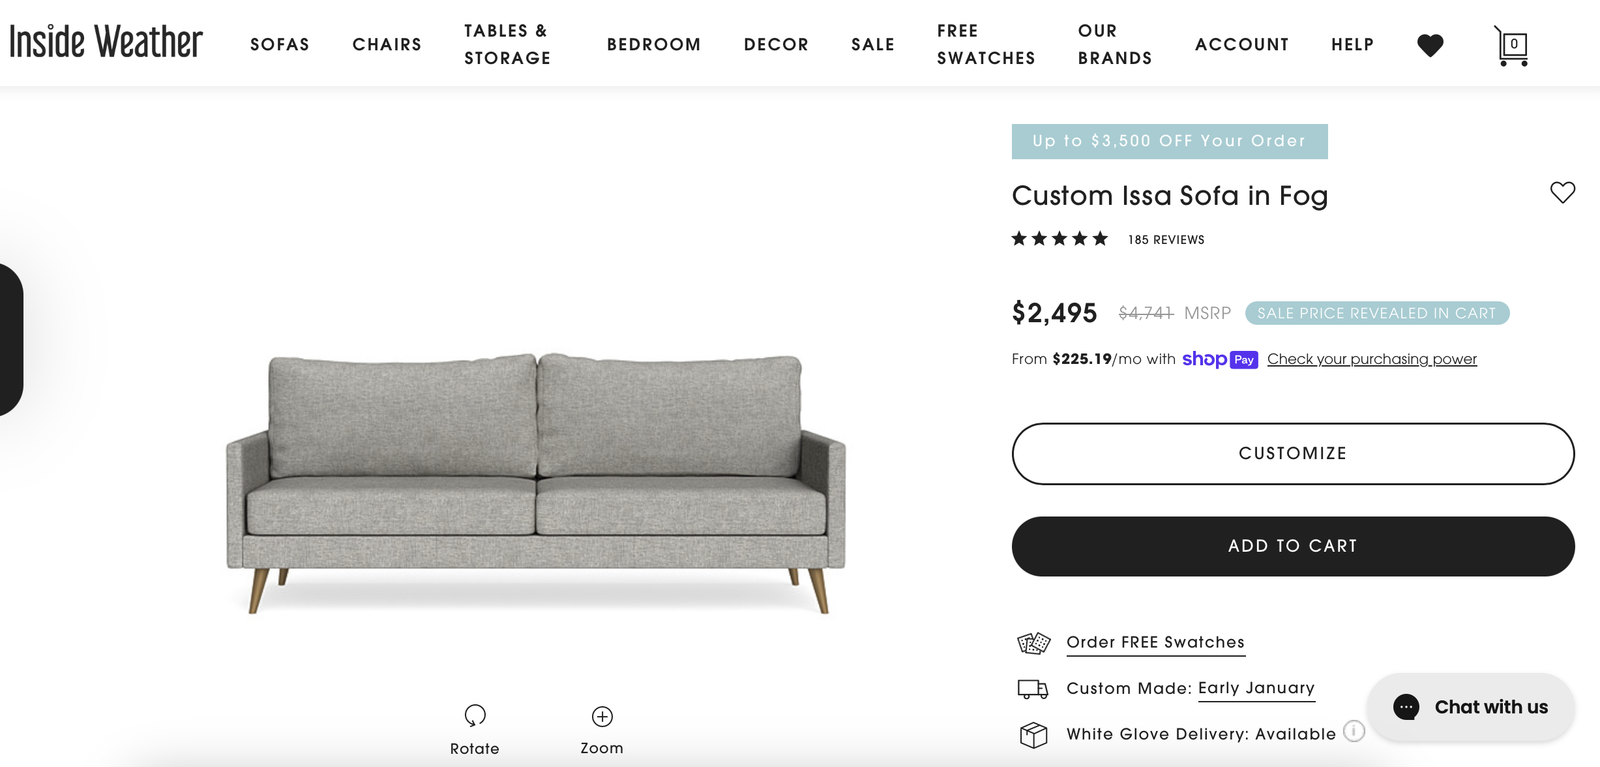Toggle the heart favorite next to product title
1600x767 pixels.
click(1562, 192)
